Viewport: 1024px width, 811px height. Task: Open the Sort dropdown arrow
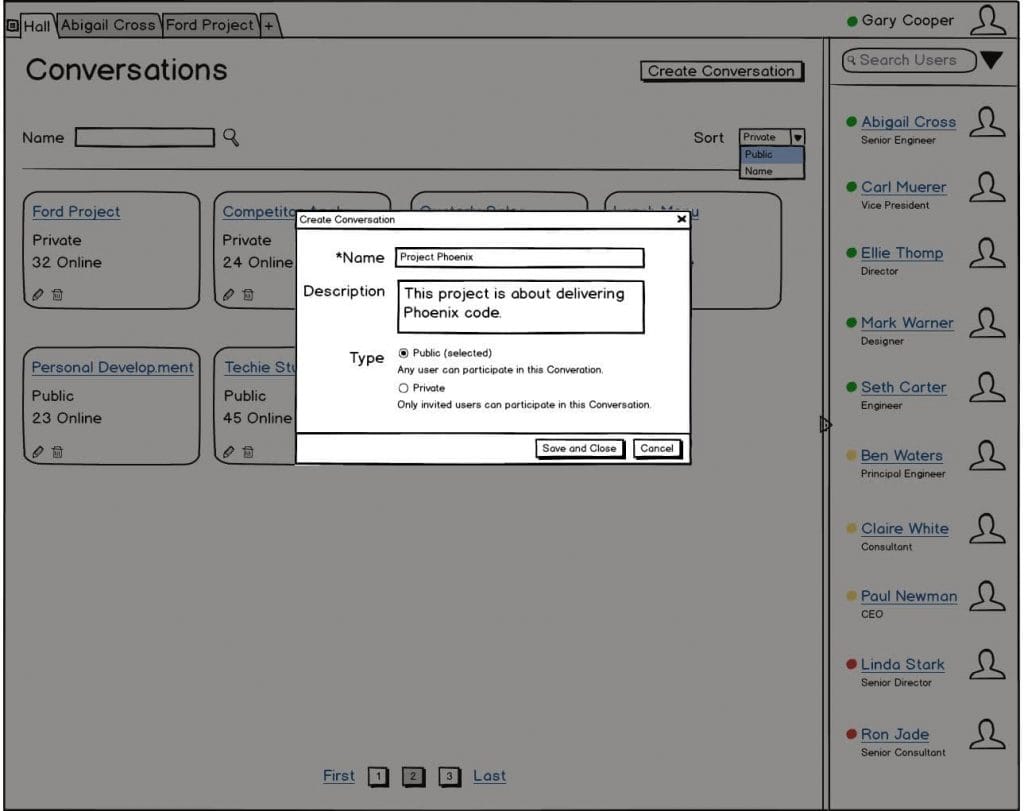point(797,137)
